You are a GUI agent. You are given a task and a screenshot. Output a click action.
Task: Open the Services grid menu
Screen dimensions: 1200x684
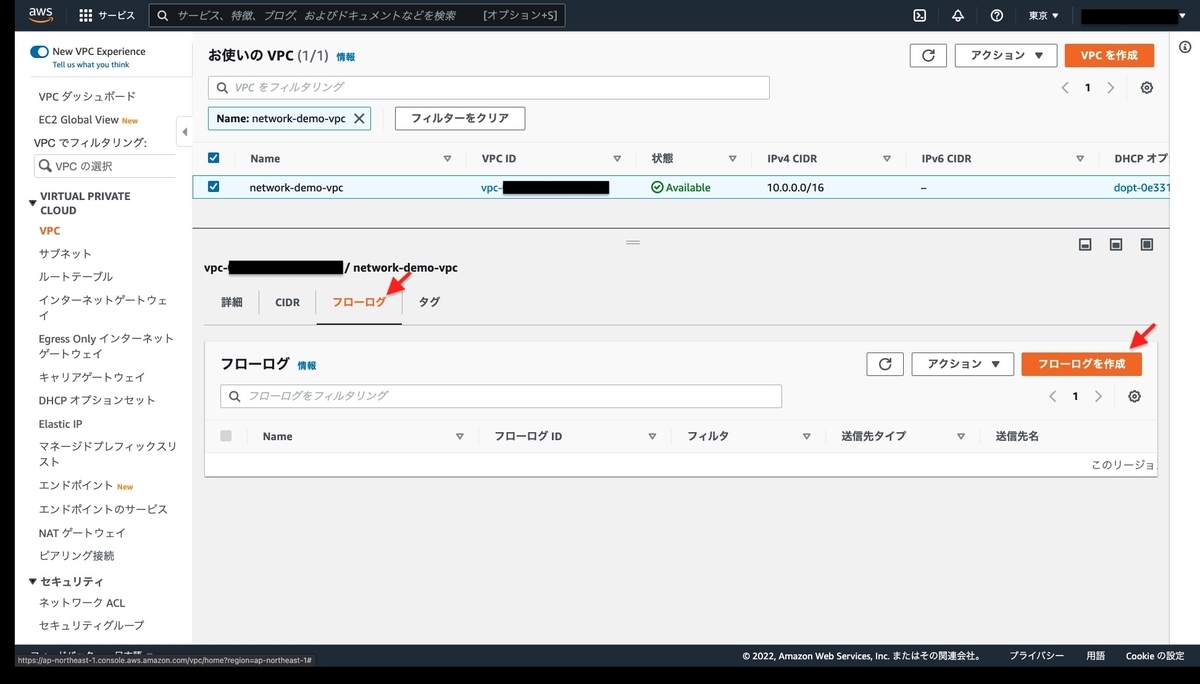[x=106, y=15]
